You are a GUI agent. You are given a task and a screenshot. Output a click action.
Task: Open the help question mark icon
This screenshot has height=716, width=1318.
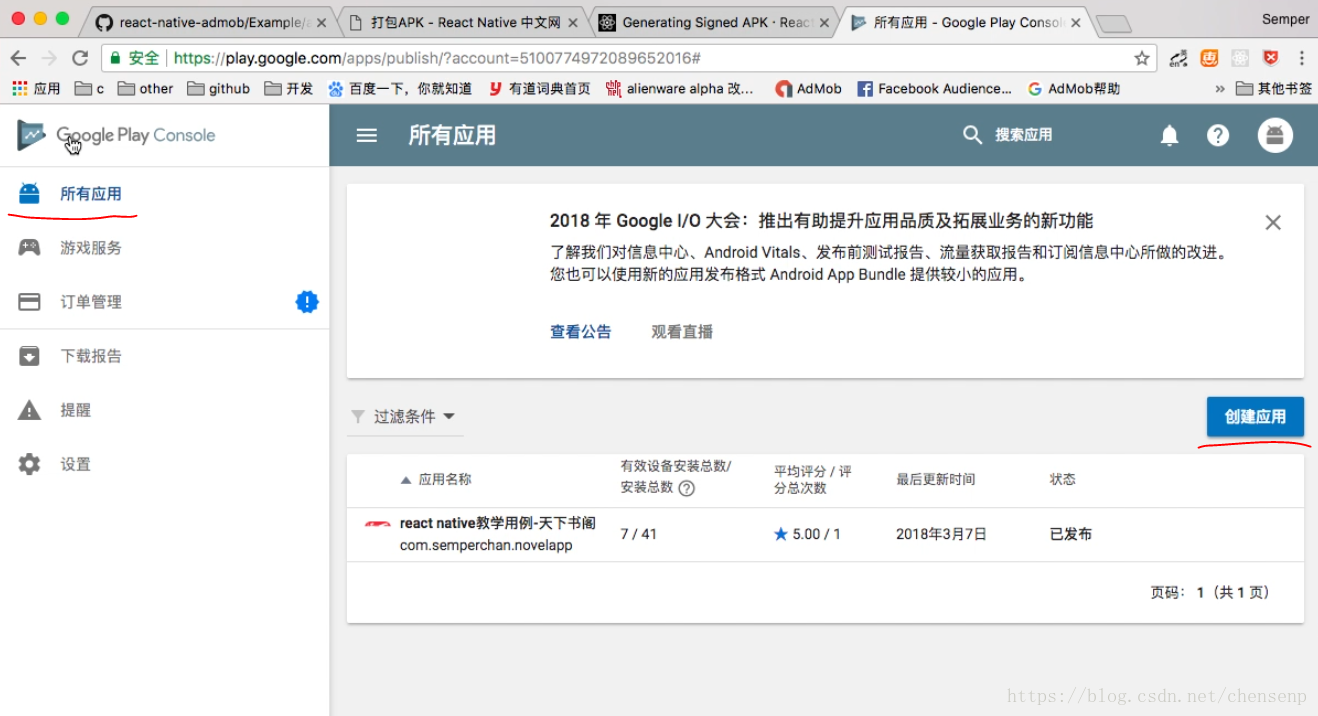(1218, 135)
